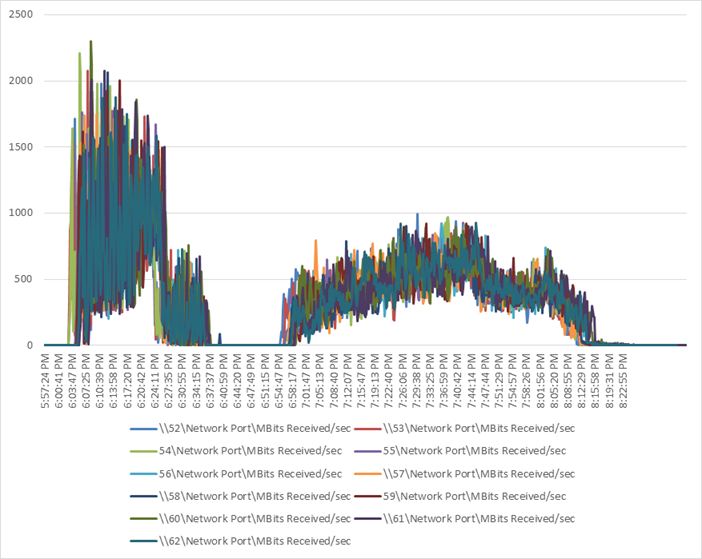This screenshot has height=559, width=702.
Task: Select the \\61 Network Port legend entry
Action: [x=465, y=519]
